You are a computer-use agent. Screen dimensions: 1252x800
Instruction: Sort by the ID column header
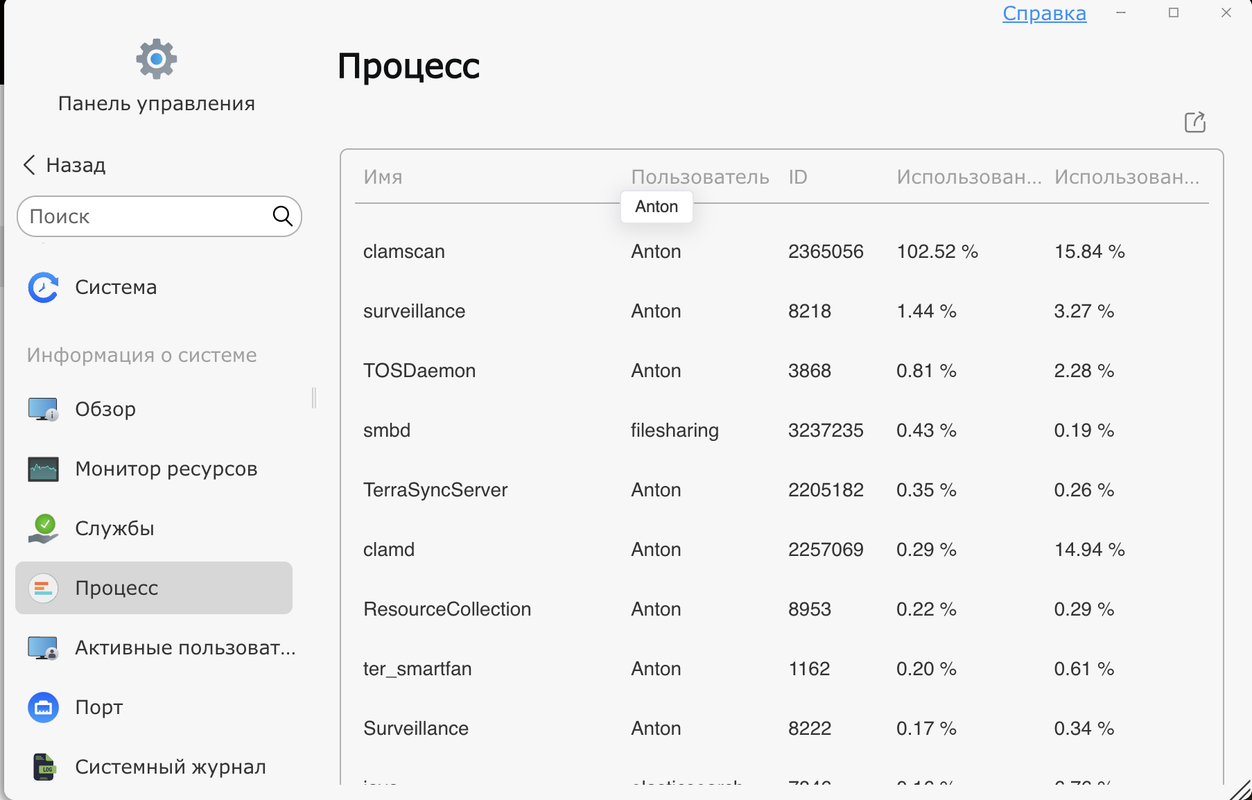[x=798, y=177]
